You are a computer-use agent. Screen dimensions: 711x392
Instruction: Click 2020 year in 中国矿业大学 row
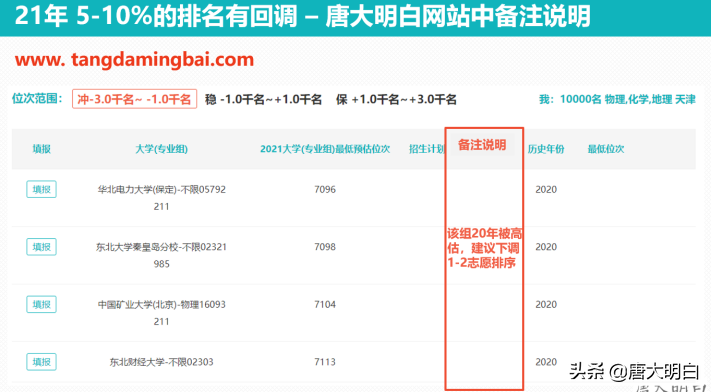click(546, 304)
